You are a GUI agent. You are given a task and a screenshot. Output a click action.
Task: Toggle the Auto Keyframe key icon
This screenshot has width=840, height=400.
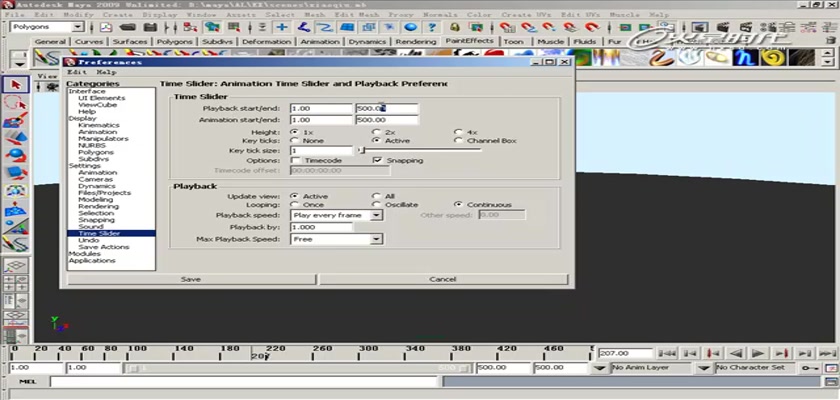click(809, 368)
